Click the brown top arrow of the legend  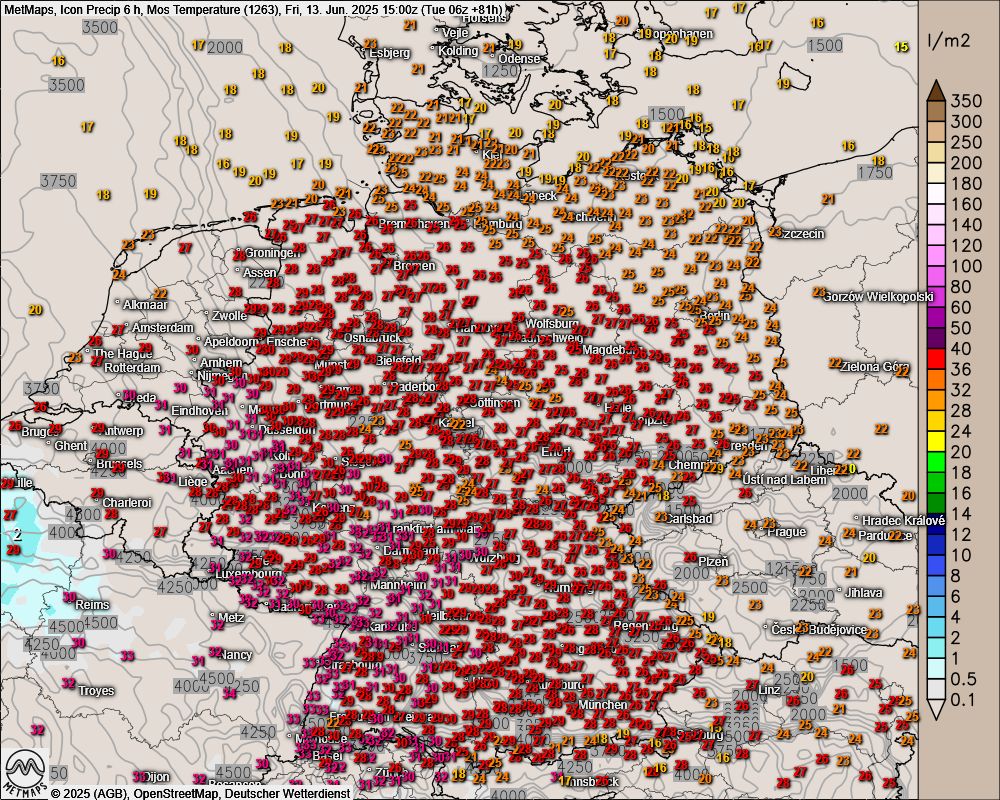point(936,90)
